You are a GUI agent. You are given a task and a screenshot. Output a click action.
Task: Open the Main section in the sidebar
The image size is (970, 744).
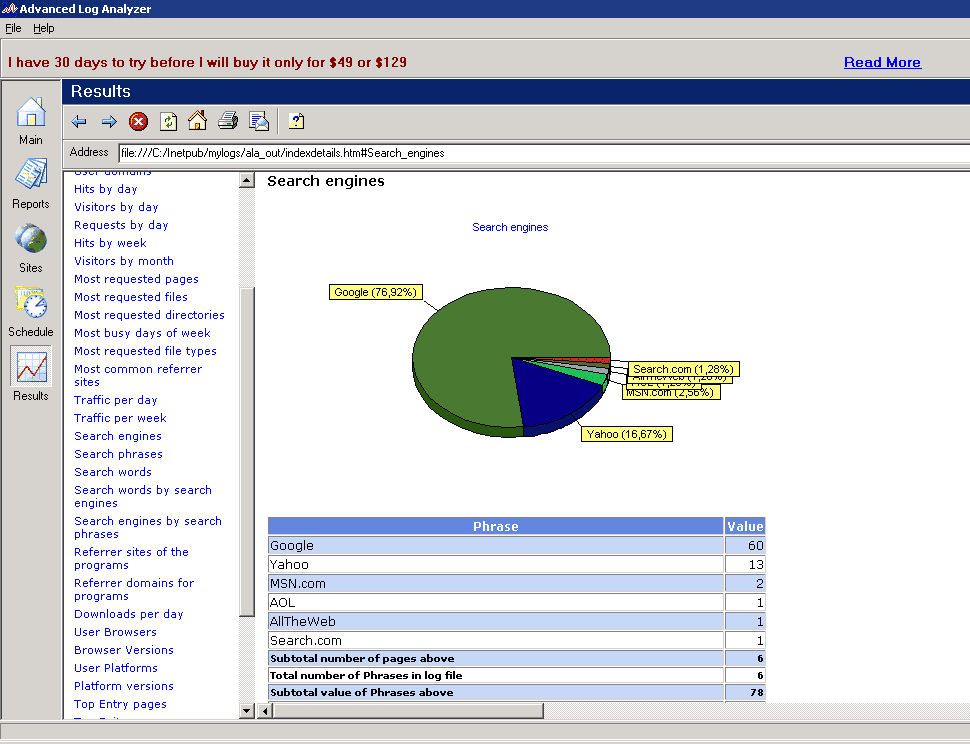[31, 121]
